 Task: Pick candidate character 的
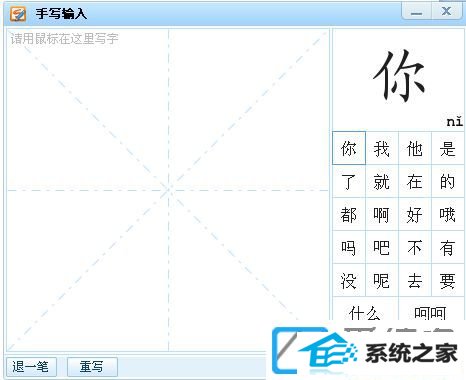tap(448, 181)
